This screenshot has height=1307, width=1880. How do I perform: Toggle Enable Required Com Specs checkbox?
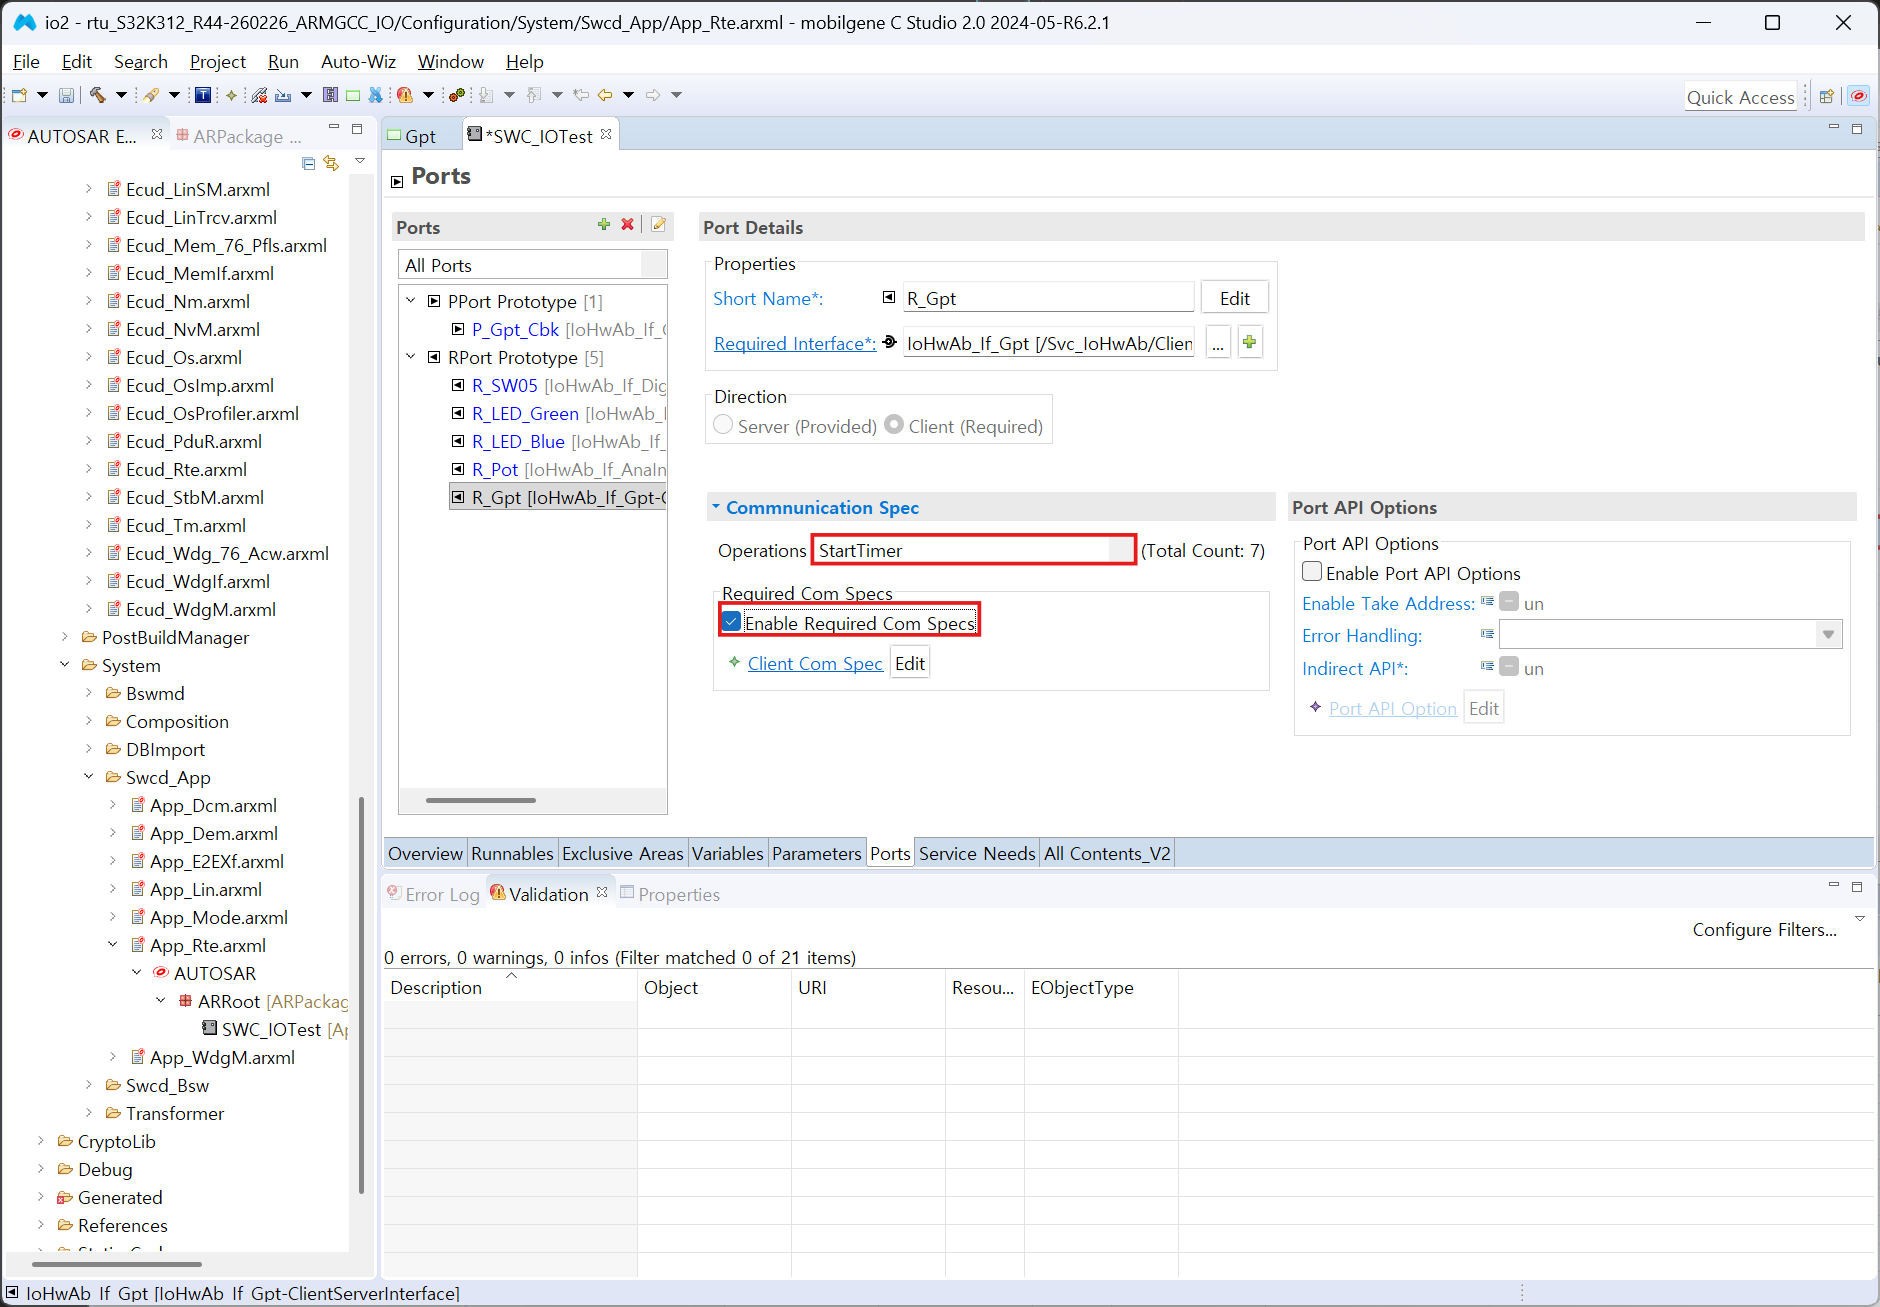(732, 622)
